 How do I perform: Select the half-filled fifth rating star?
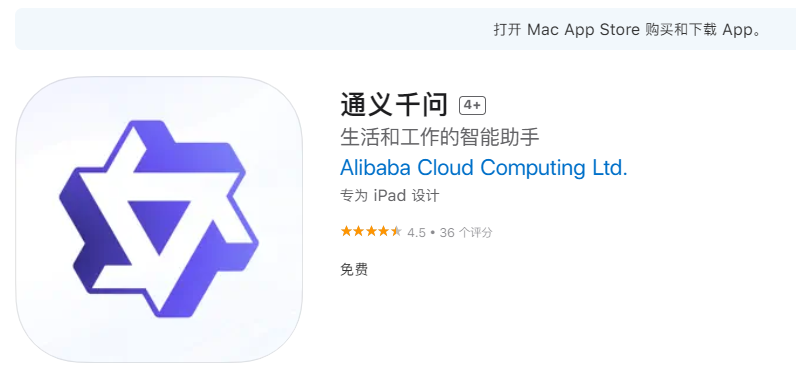pyautogui.click(x=396, y=232)
